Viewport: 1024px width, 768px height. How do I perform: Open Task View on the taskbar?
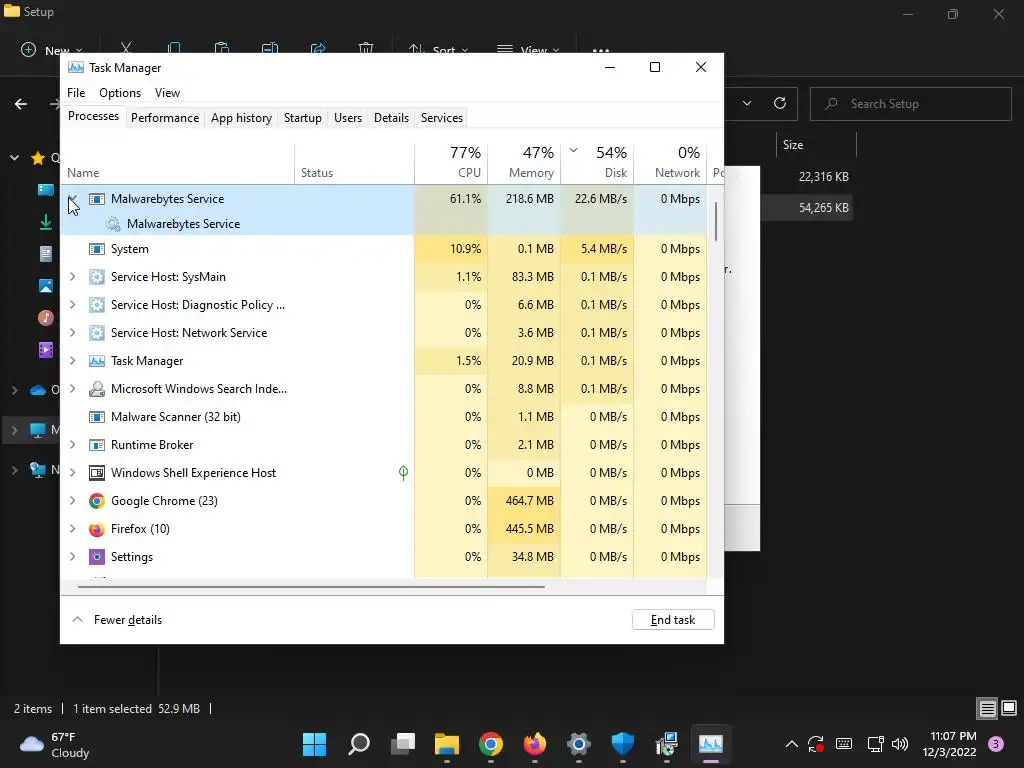tap(403, 744)
